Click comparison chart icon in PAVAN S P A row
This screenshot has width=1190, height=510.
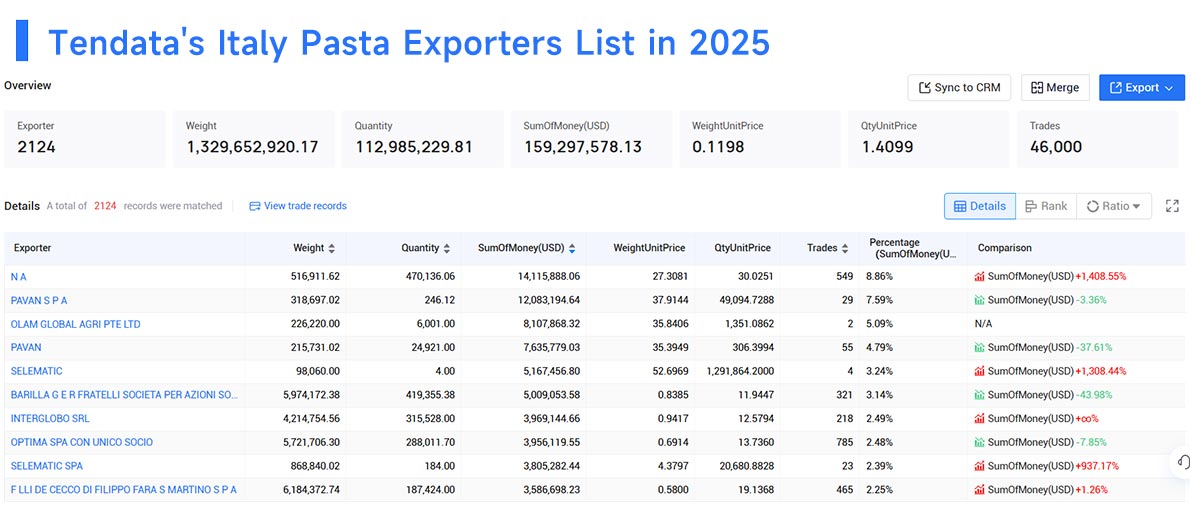click(x=979, y=301)
